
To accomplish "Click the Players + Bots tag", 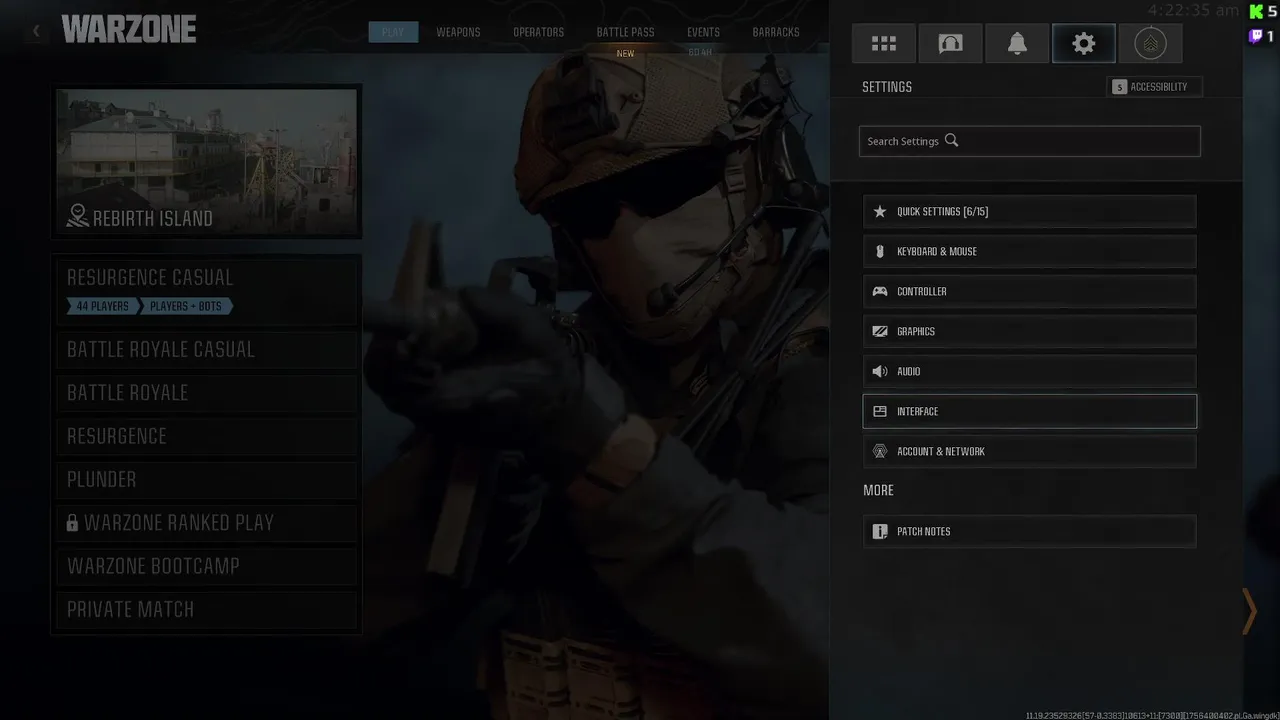I will pos(186,306).
